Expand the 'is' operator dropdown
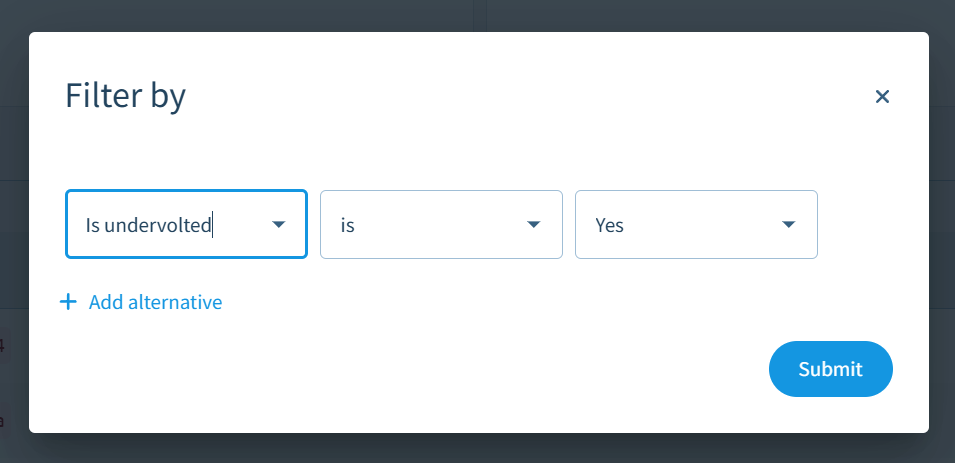The width and height of the screenshot is (955, 463). pos(441,225)
